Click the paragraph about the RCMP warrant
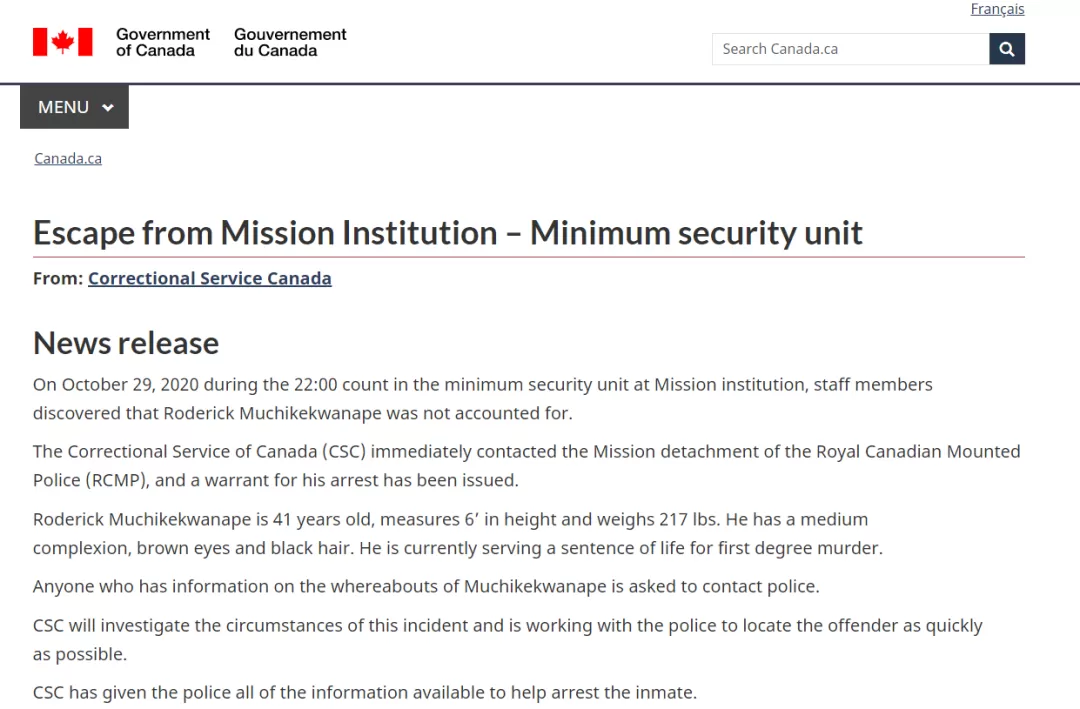The image size is (1080, 709). [527, 466]
